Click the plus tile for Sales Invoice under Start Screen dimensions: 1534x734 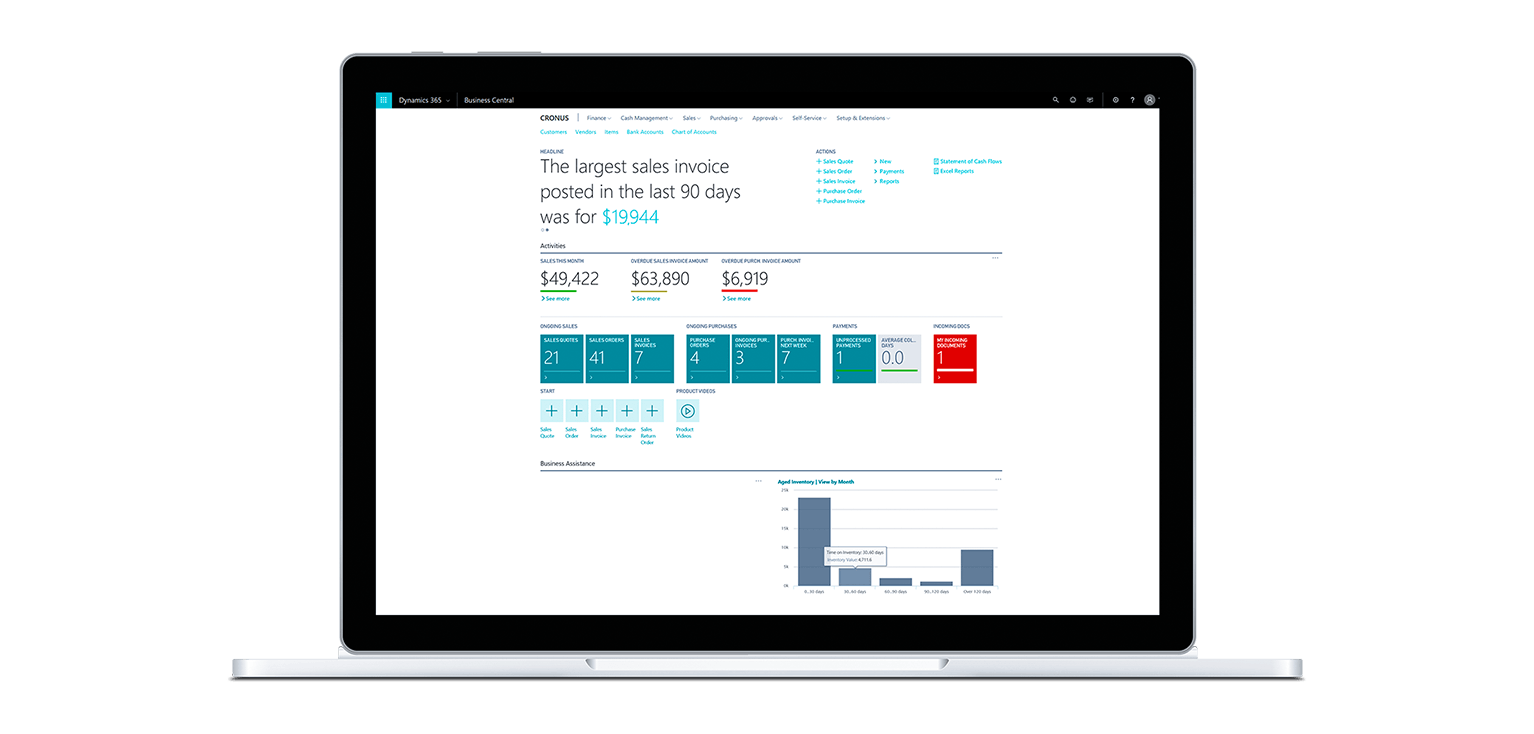(602, 411)
